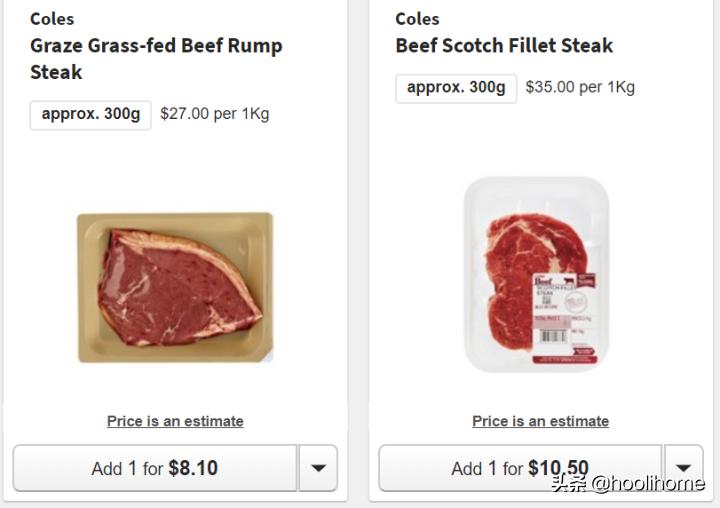
Task: Add Scotch Fillet Steak for $10.50
Action: 520,468
